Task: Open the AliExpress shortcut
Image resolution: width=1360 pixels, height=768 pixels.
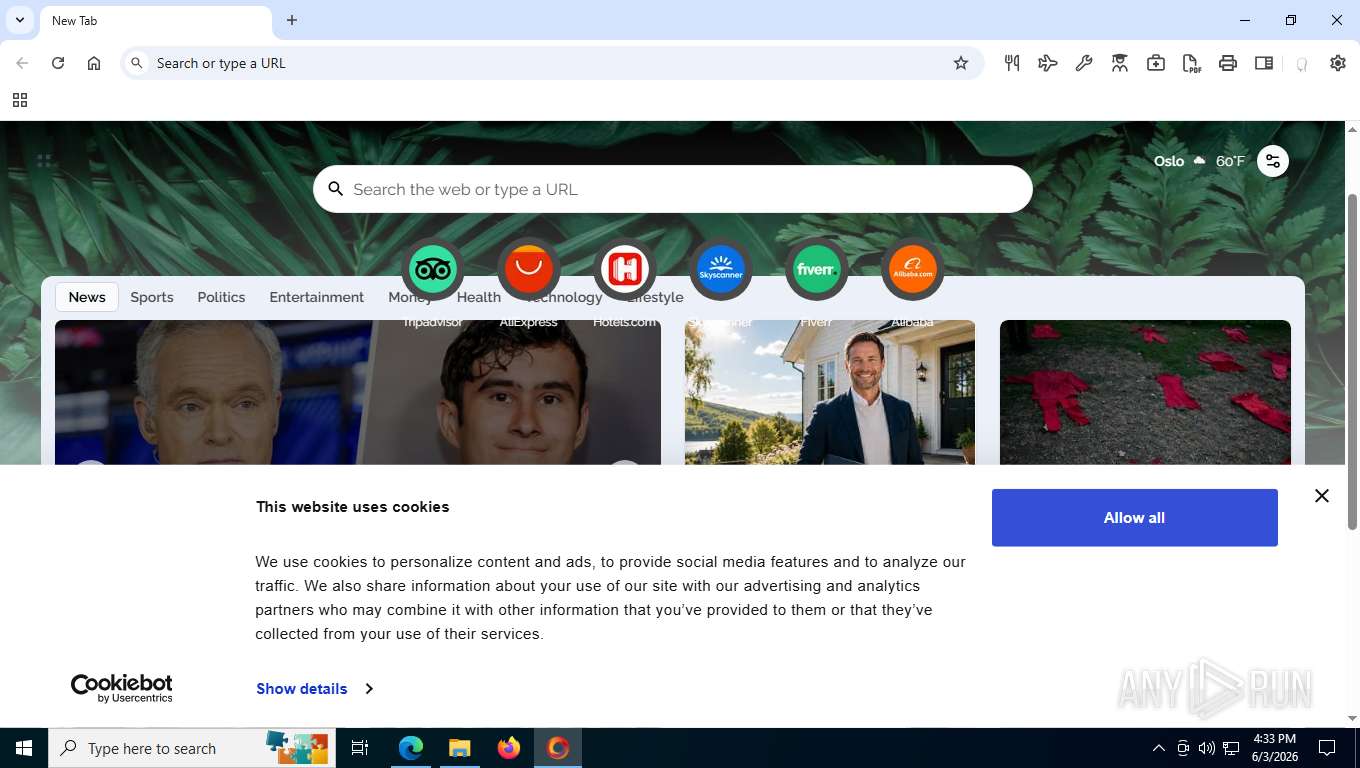Action: 529,269
